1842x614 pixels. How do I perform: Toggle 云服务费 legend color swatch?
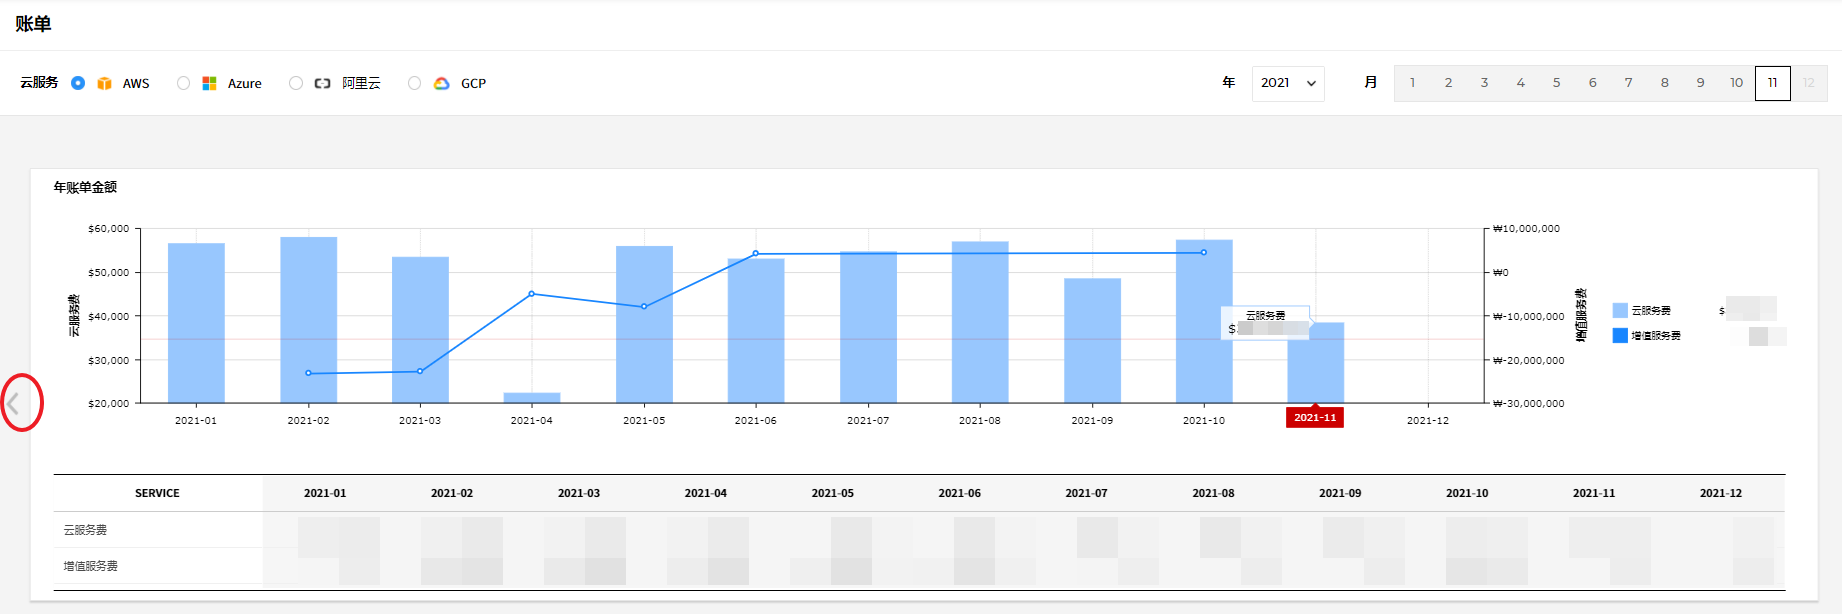pyautogui.click(x=1620, y=311)
